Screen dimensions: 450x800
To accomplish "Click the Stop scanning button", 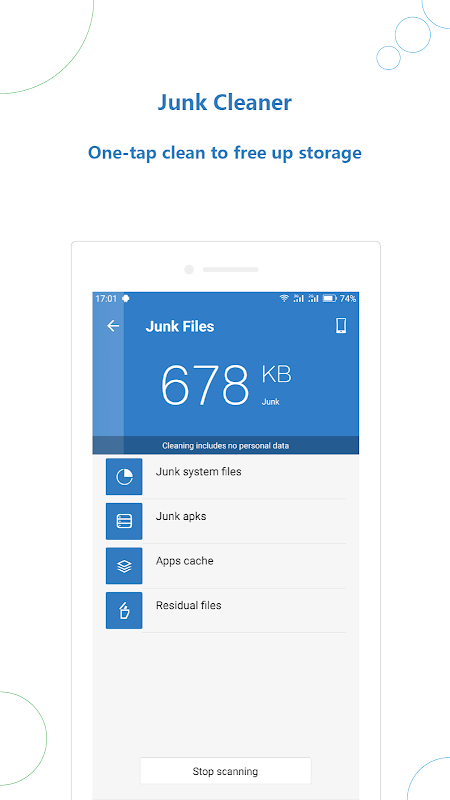I will pyautogui.click(x=226, y=771).
